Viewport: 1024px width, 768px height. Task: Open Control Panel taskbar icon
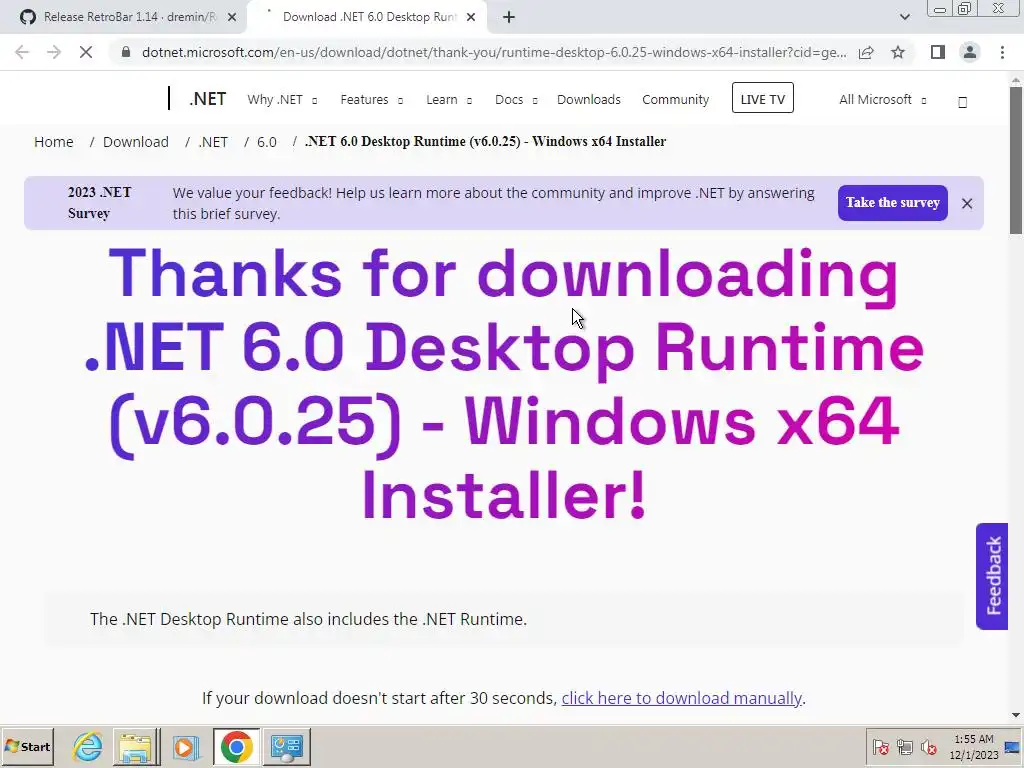[x=287, y=746]
